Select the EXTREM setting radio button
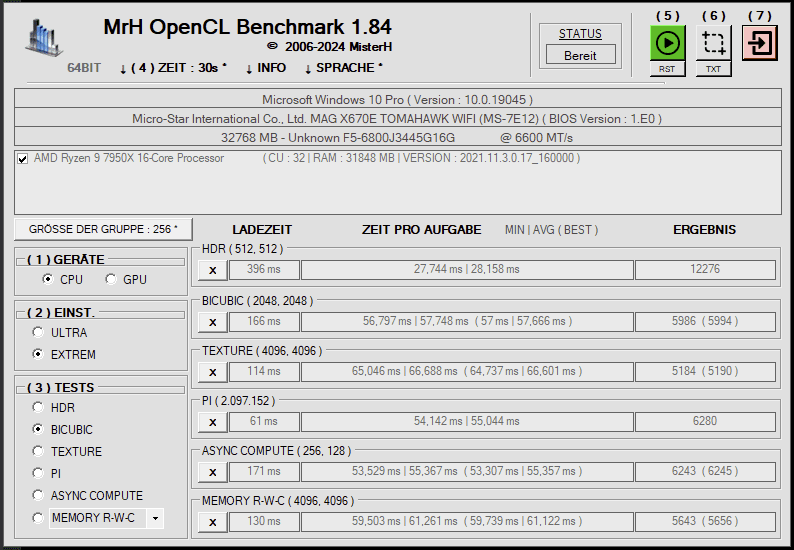 pos(38,354)
